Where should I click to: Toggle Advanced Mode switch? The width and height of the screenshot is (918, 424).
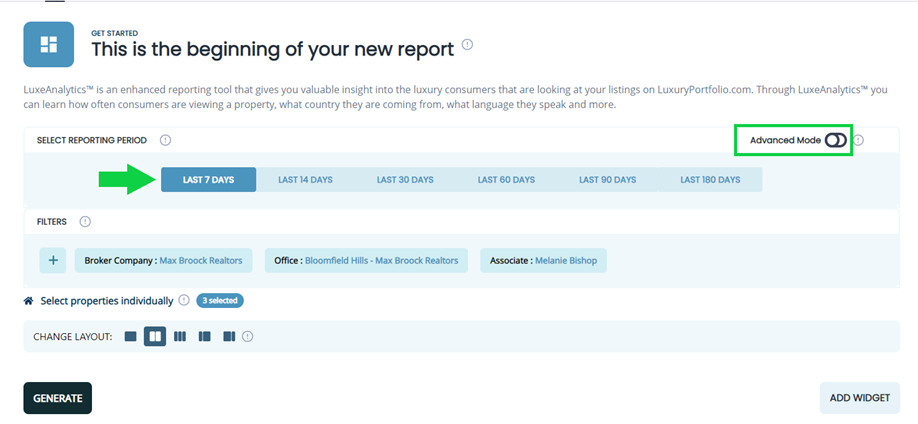point(836,141)
